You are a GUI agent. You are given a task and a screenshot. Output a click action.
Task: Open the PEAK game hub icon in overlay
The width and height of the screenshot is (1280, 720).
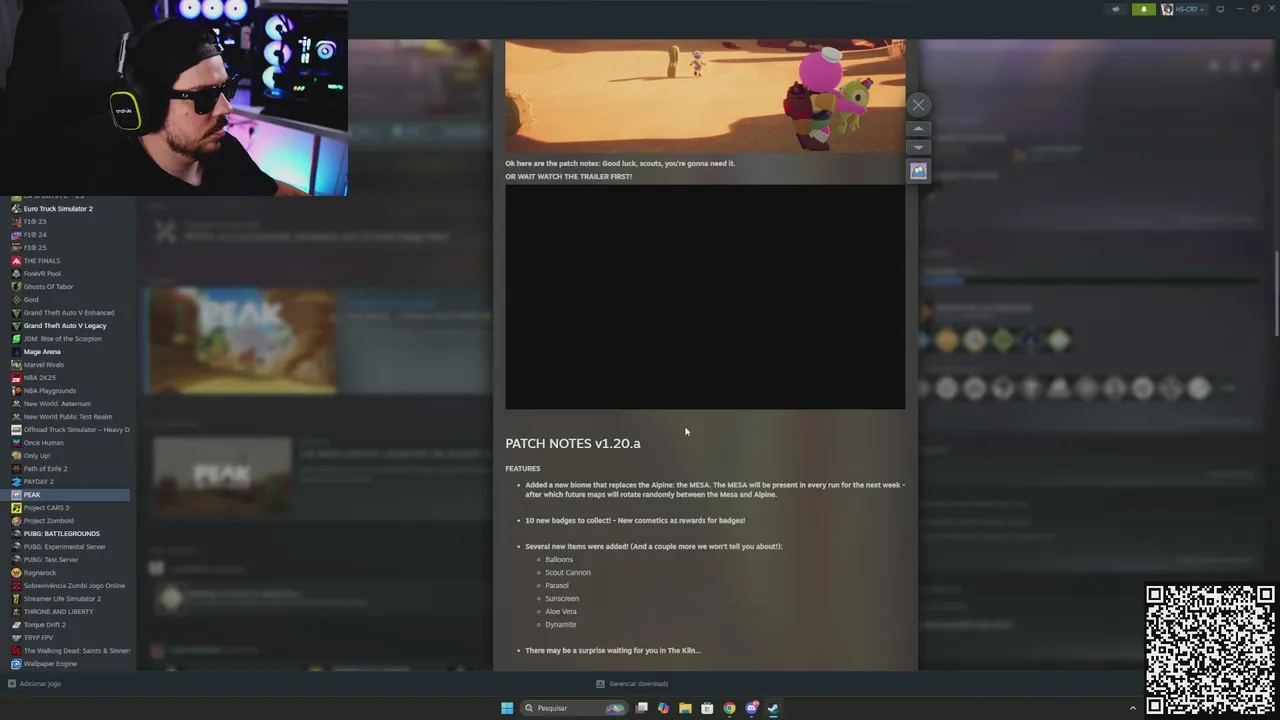[x=918, y=171]
